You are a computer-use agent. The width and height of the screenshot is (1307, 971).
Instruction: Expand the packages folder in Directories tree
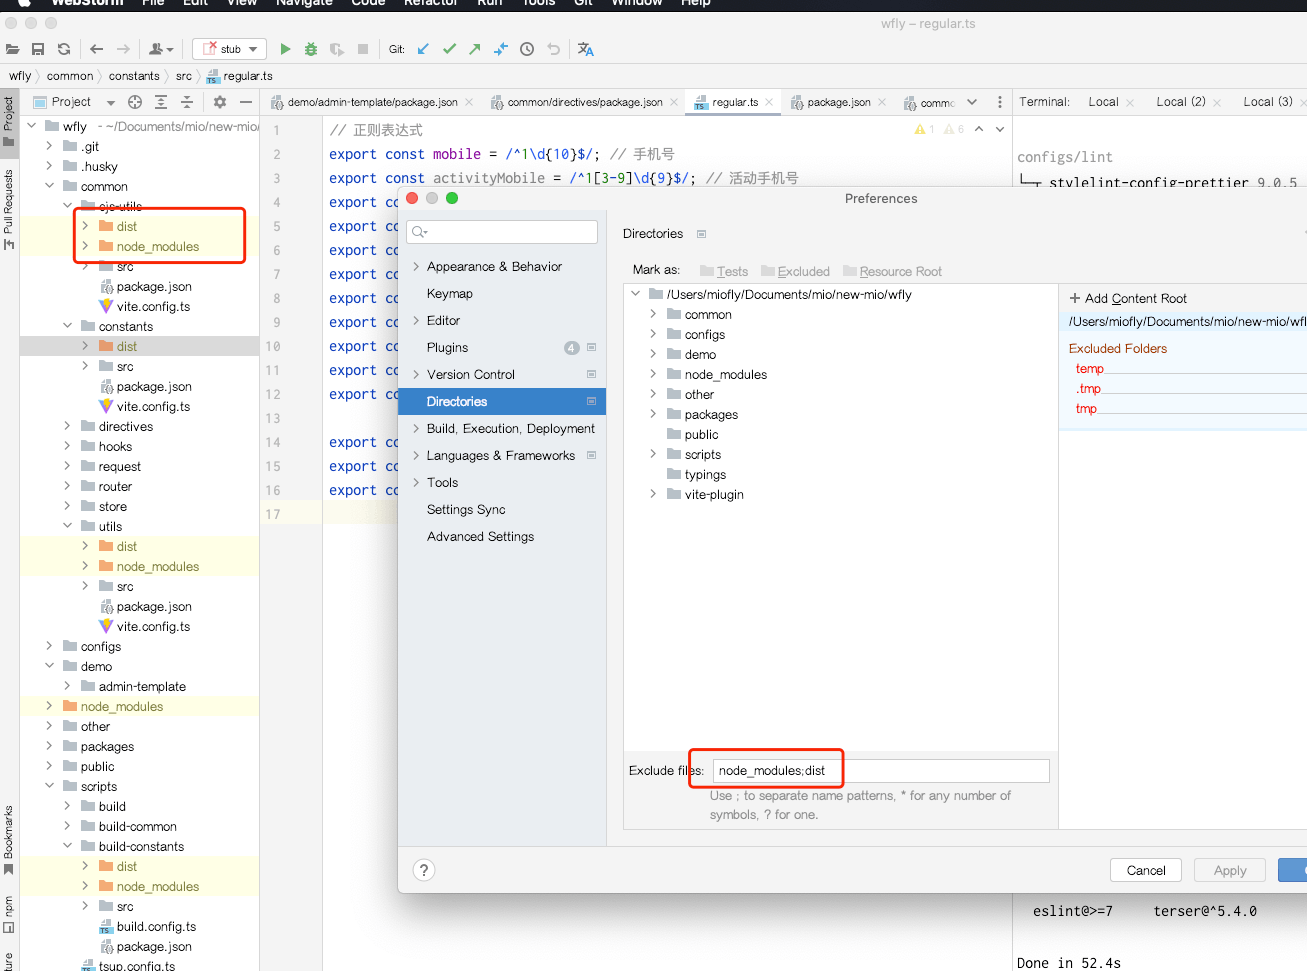tap(653, 414)
